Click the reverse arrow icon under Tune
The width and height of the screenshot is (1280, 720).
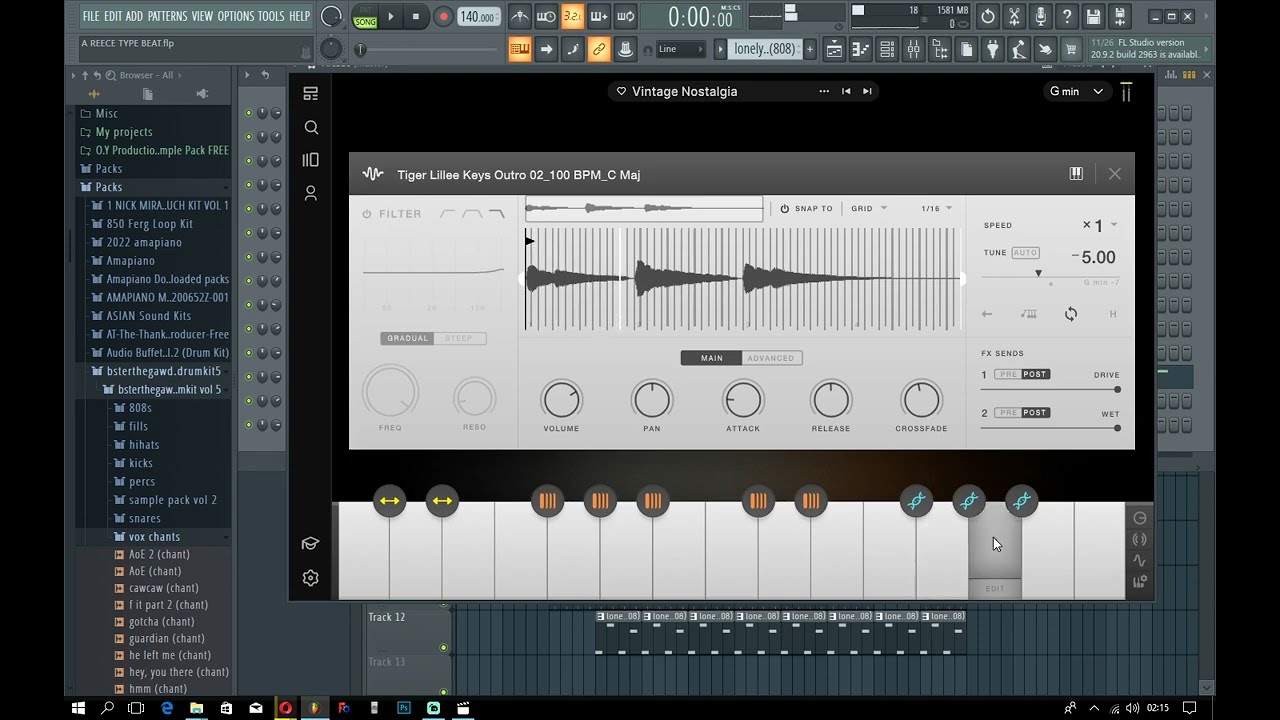[x=987, y=314]
